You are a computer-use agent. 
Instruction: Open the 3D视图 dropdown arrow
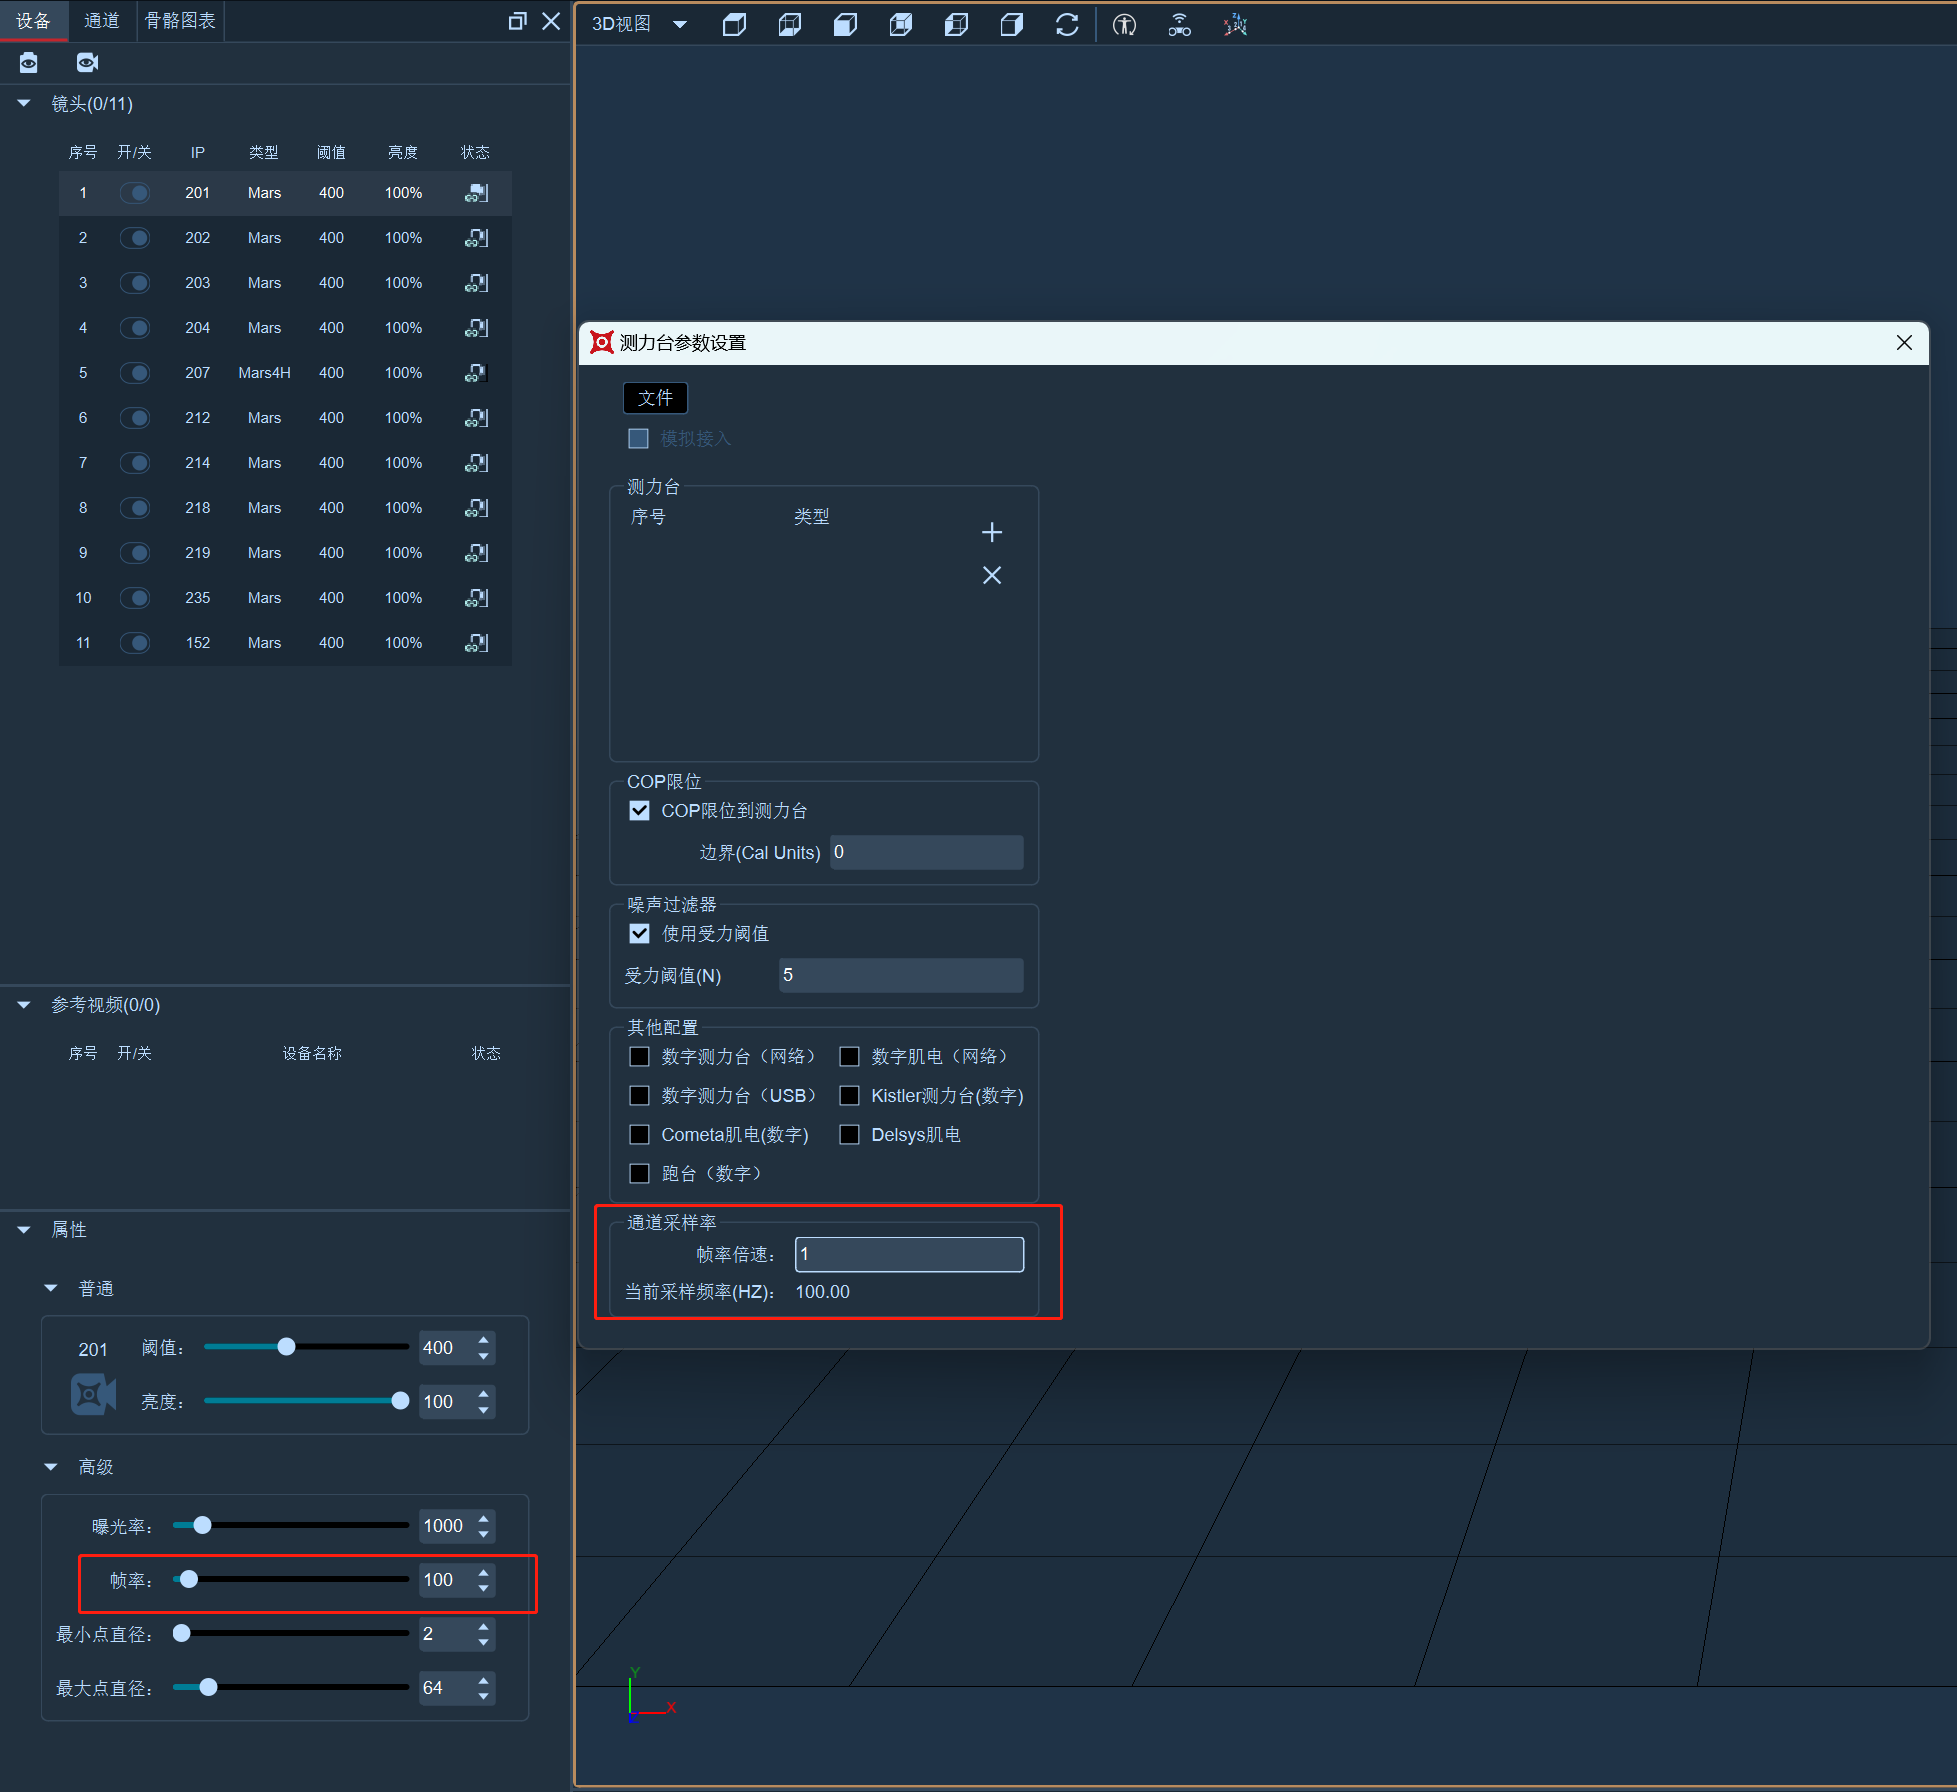[680, 24]
